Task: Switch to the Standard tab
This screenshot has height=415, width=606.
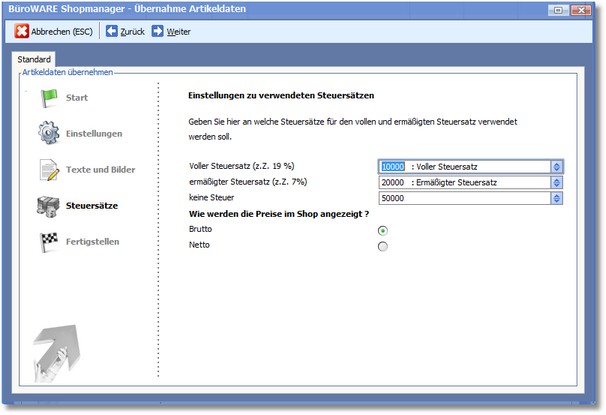Action: [x=35, y=60]
